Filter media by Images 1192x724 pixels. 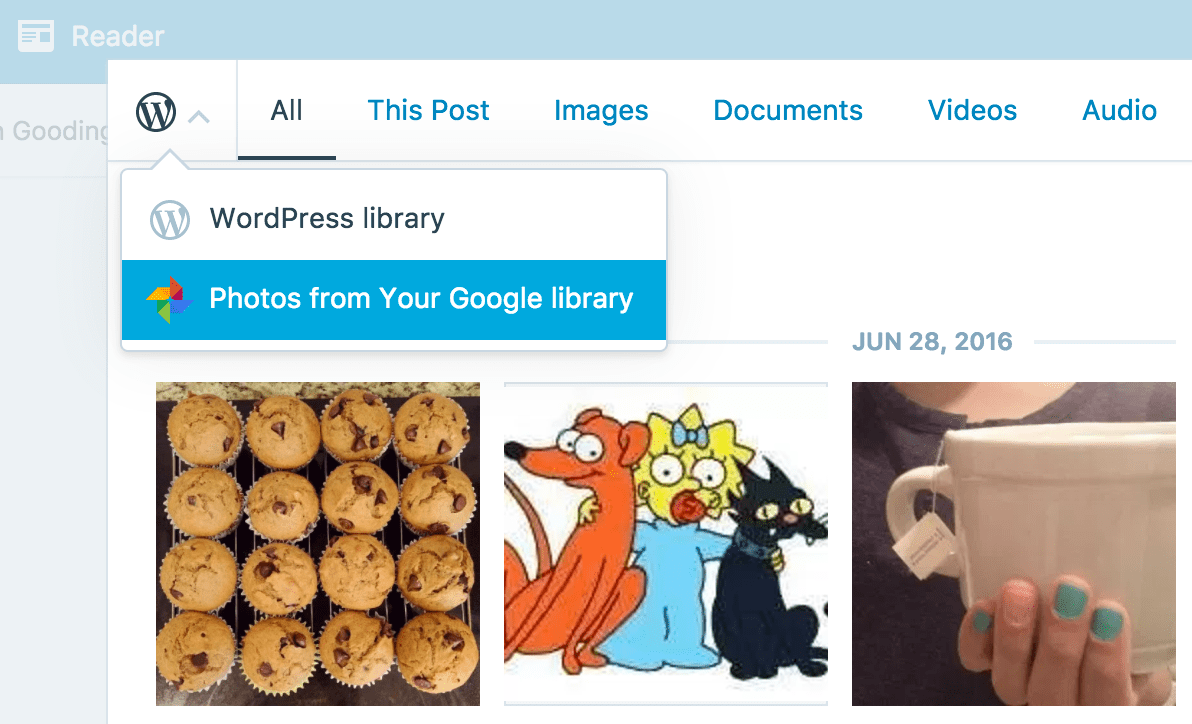[601, 110]
